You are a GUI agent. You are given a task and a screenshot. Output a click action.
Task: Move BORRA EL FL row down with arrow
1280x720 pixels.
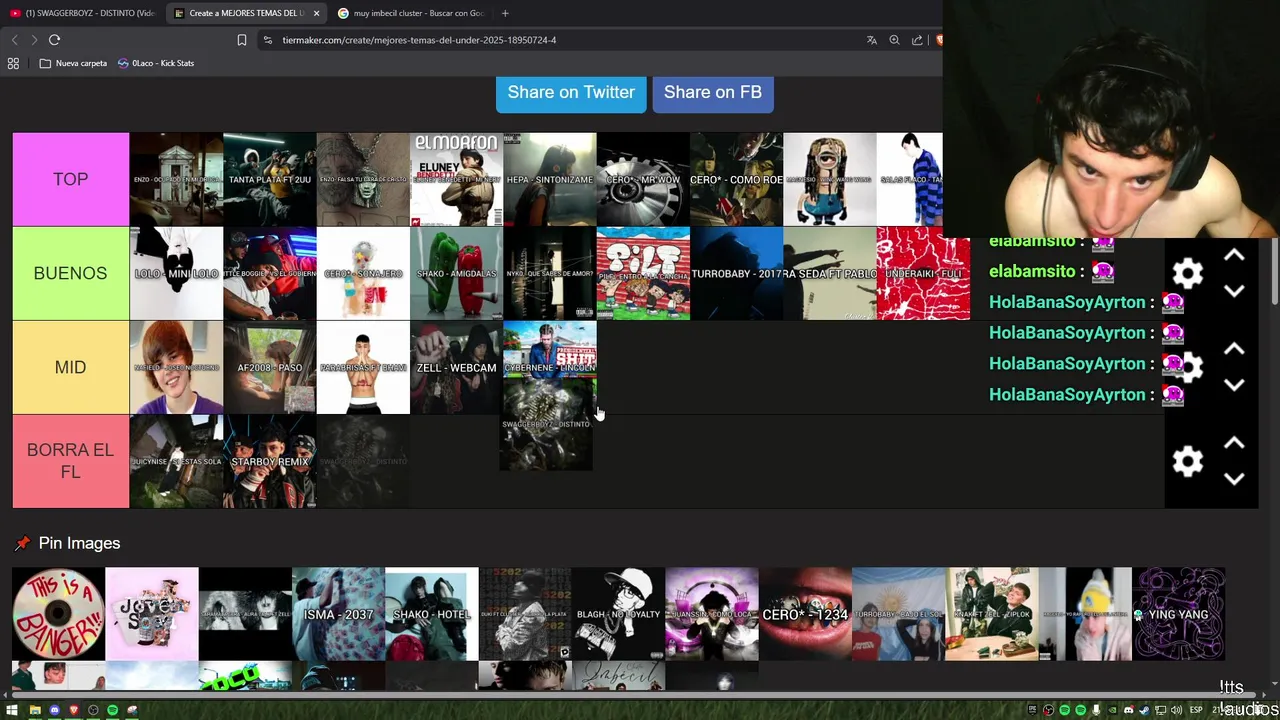[x=1234, y=479]
